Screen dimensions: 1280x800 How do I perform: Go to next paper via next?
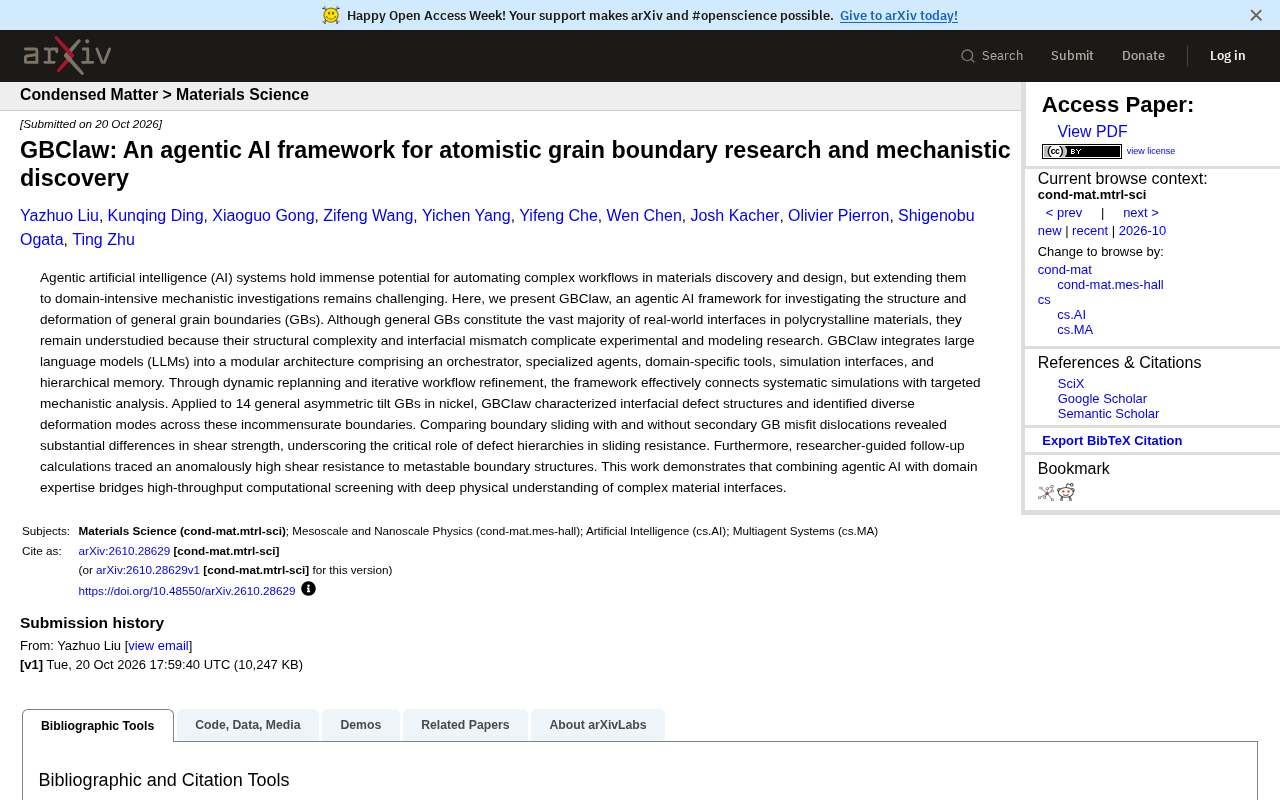click(x=1141, y=213)
